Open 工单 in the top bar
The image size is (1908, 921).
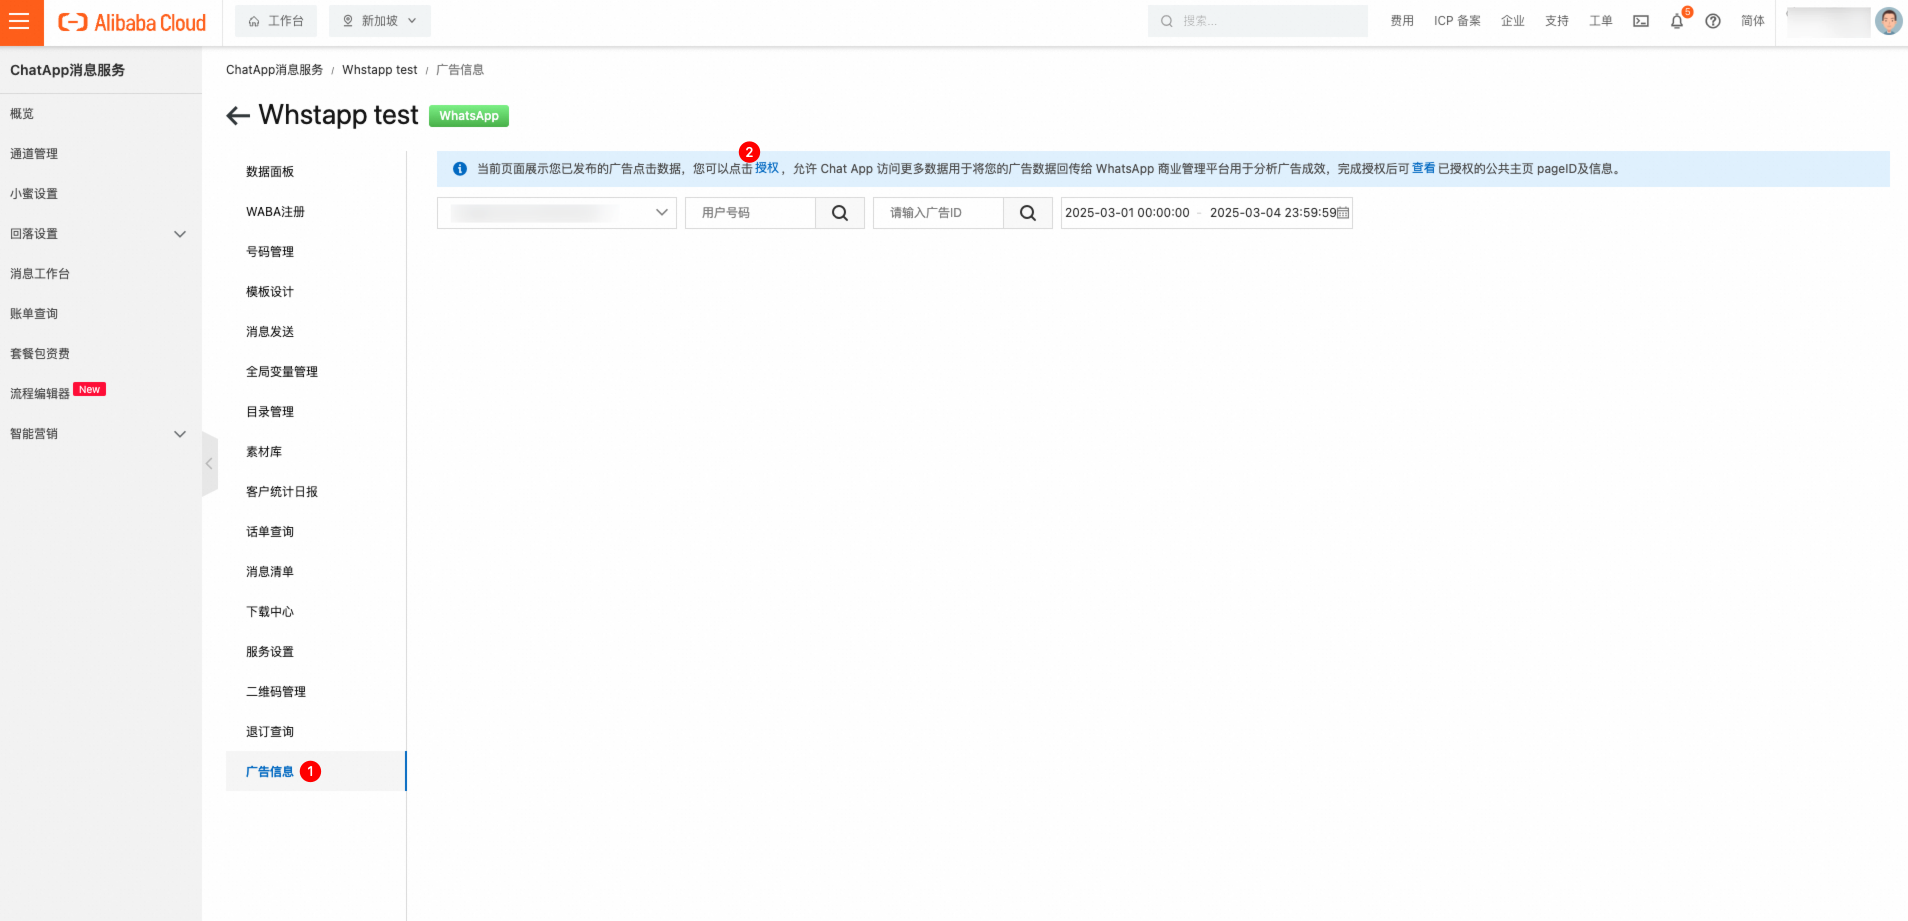[1601, 21]
